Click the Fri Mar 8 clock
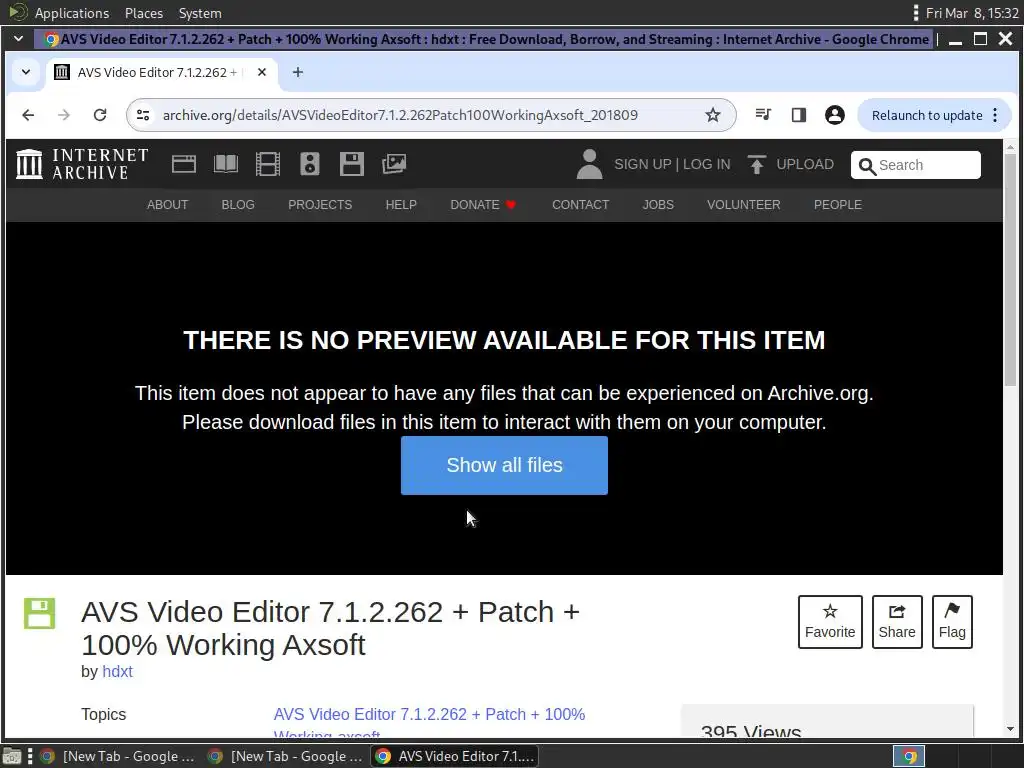The width and height of the screenshot is (1024, 768). 972,13
